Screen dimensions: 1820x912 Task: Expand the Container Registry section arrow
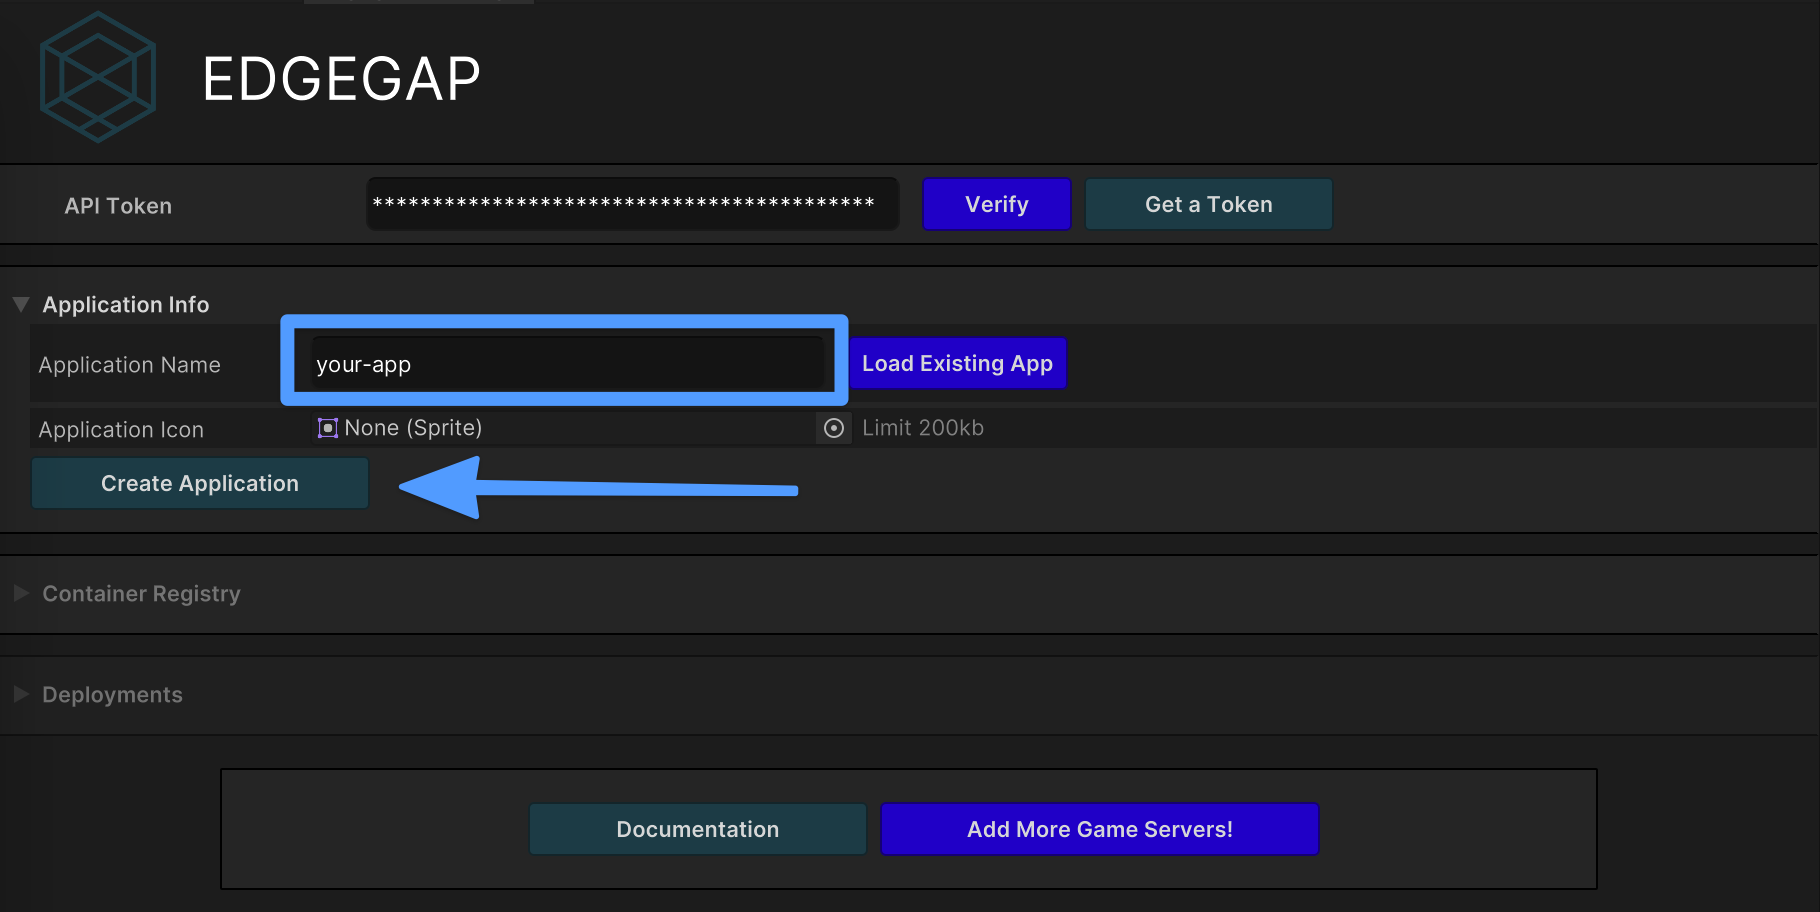click(x=21, y=593)
